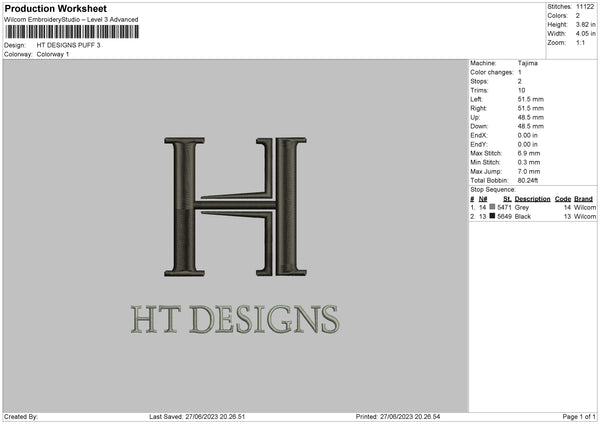Click the 'Right:' label
The height and width of the screenshot is (424, 600).
coord(478,108)
